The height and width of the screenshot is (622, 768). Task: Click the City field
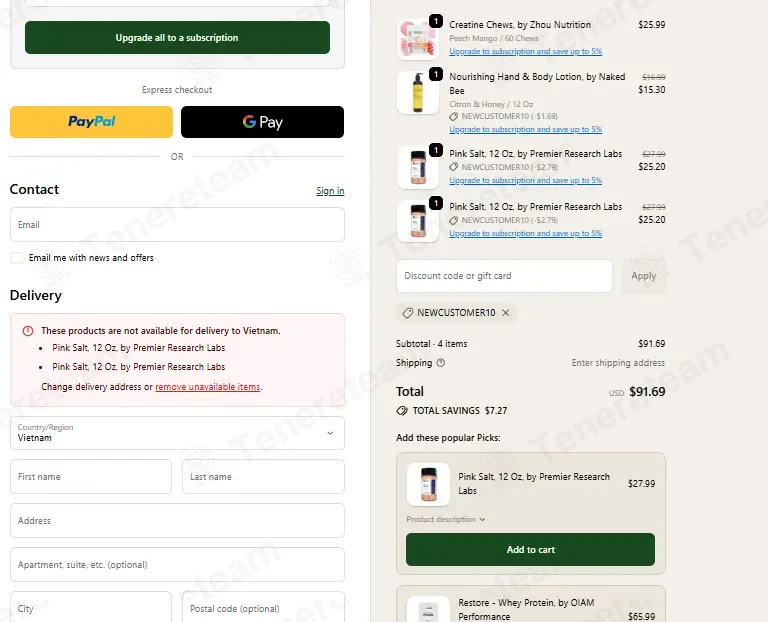click(91, 607)
